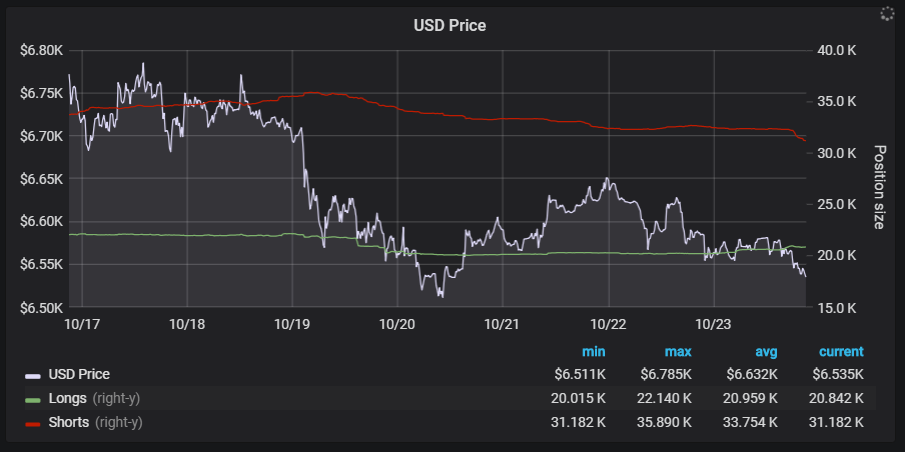This screenshot has height=452, width=905.
Task: Click the Shorts series red color swatch
Action: coord(33,423)
